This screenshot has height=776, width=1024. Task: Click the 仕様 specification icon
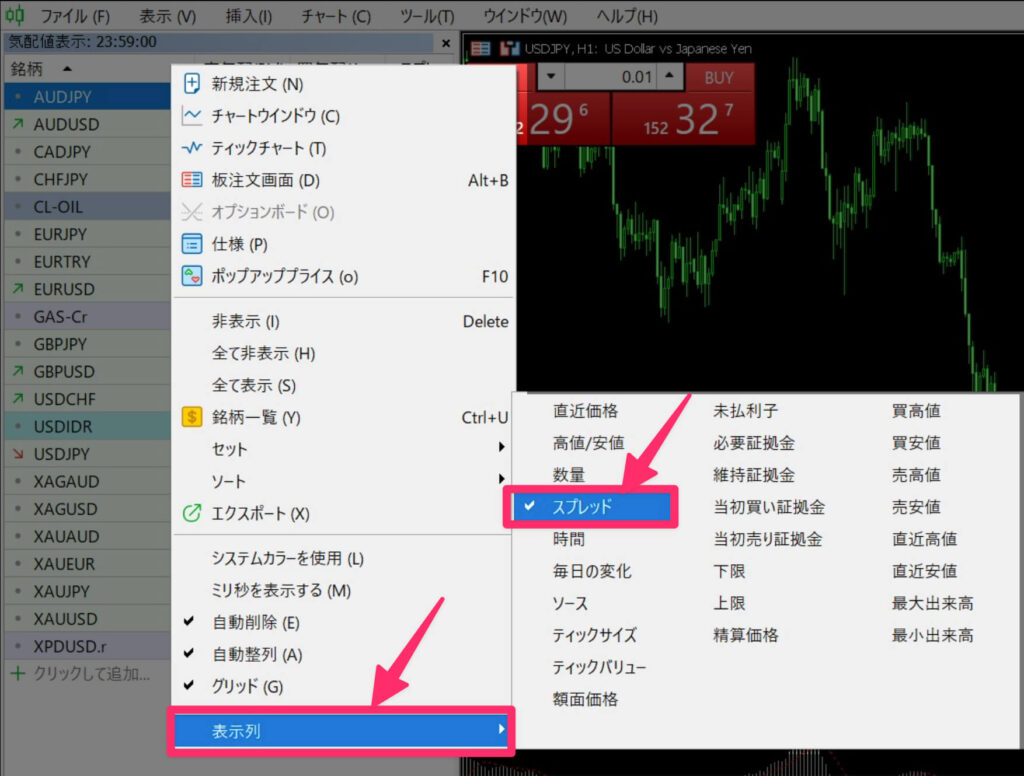191,242
